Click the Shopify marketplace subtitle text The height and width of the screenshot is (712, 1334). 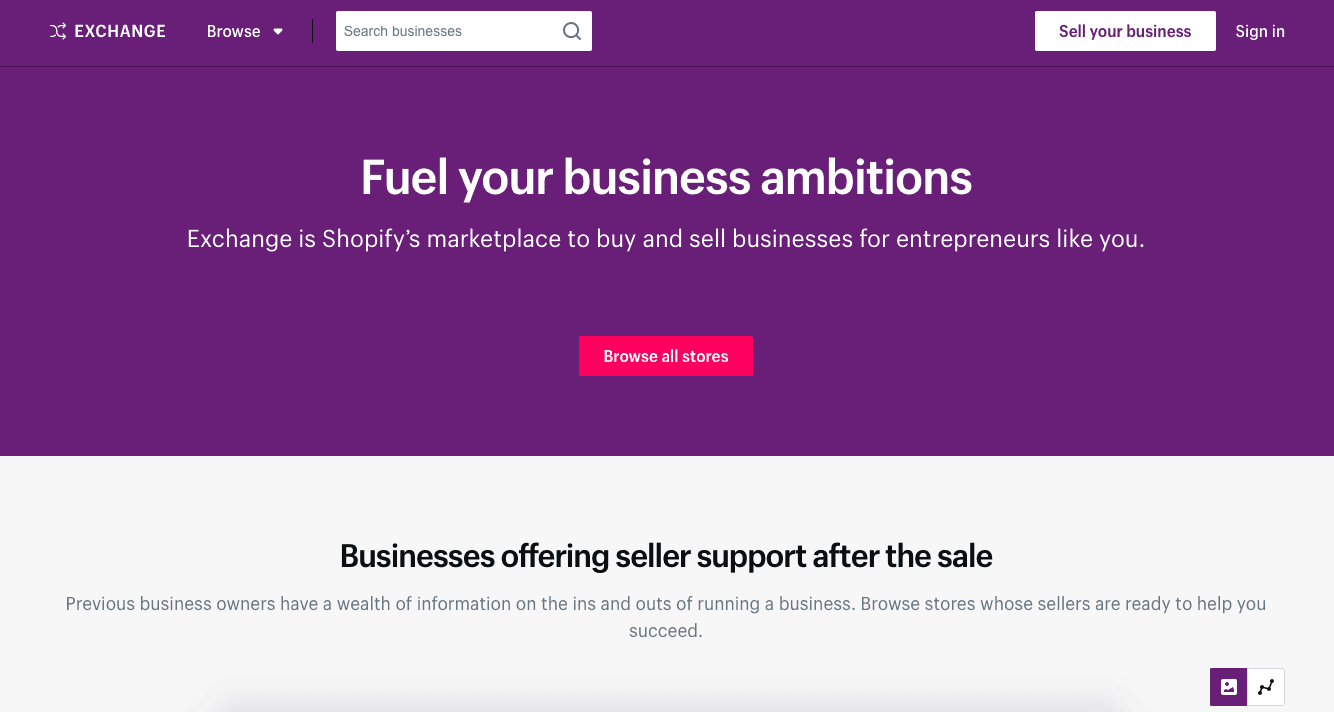tap(666, 240)
